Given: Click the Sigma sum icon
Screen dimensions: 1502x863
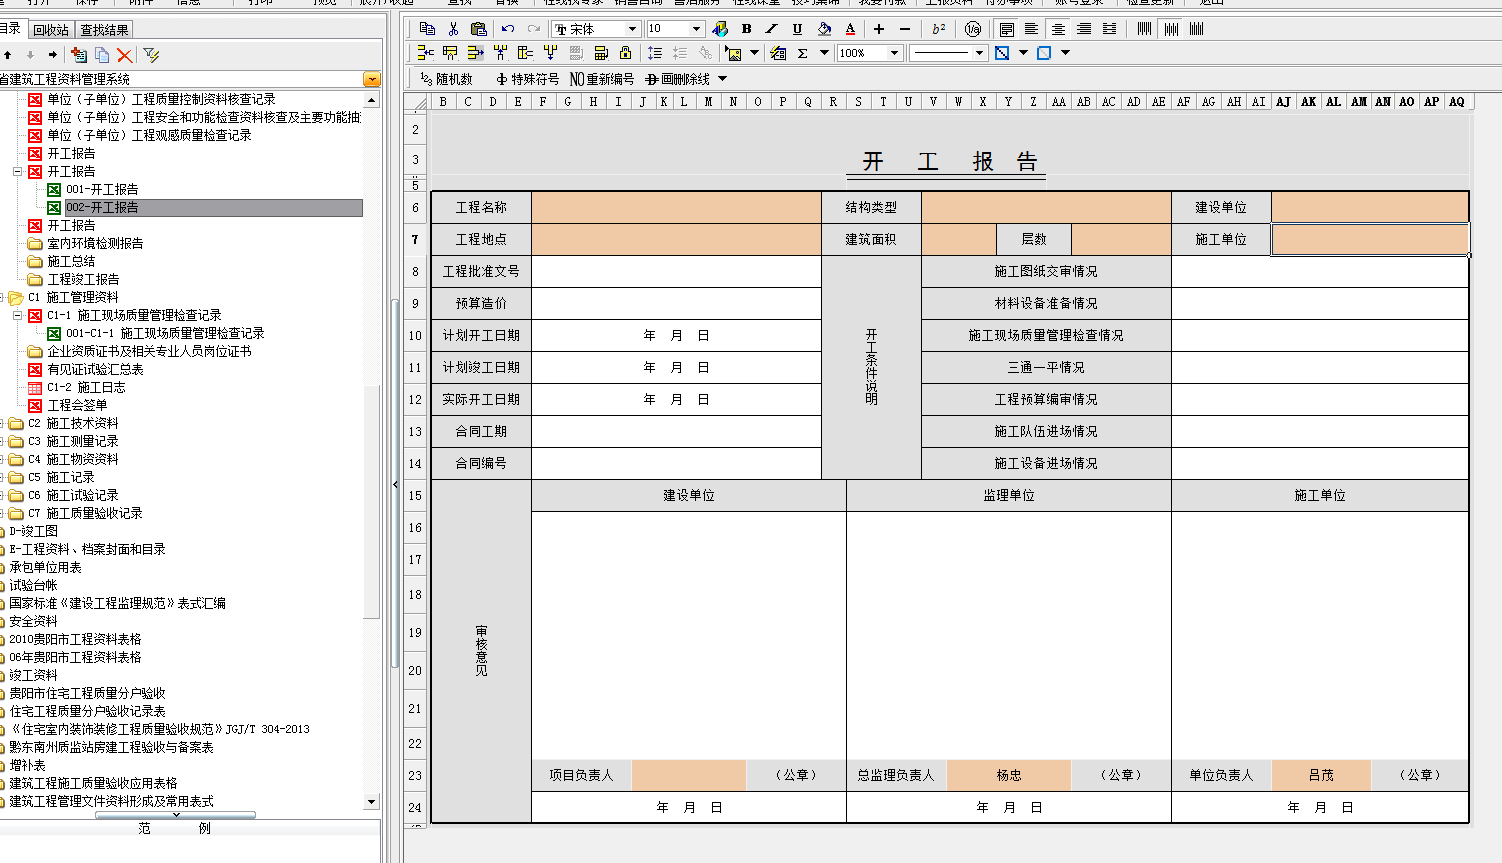Looking at the screenshot, I should coord(802,53).
